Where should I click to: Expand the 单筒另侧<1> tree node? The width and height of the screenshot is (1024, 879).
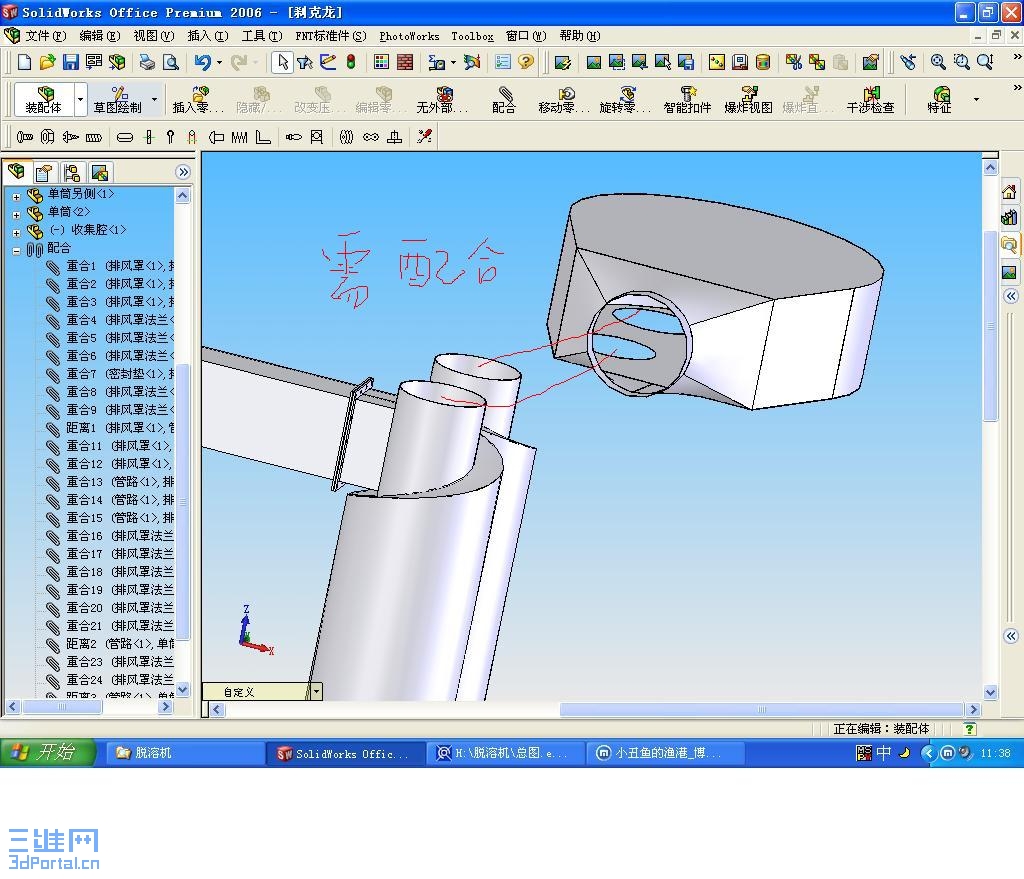click(16, 196)
